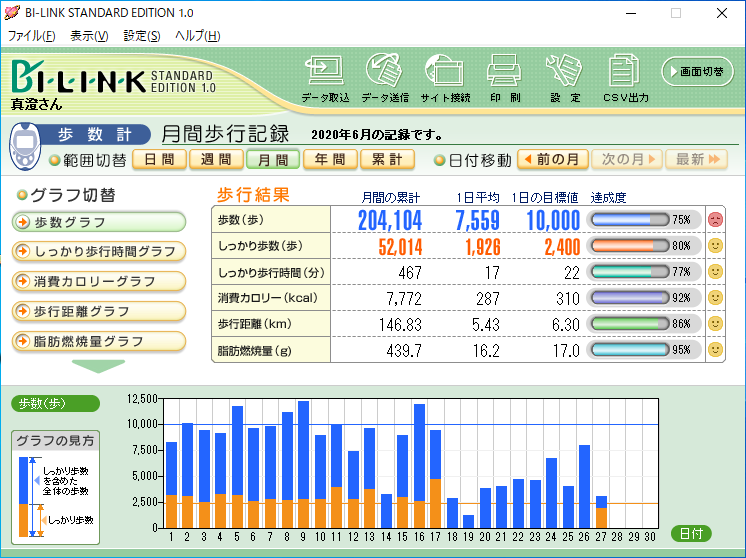Show the 消費カロリーグラフ
This screenshot has height=558, width=746.
pos(99,281)
